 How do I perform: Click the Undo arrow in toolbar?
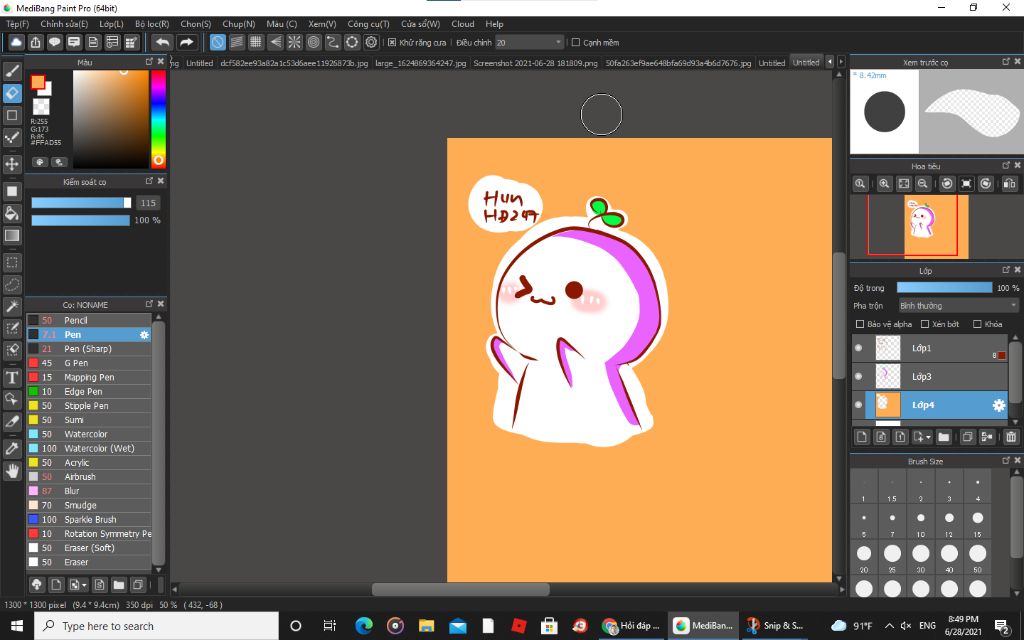coord(162,42)
